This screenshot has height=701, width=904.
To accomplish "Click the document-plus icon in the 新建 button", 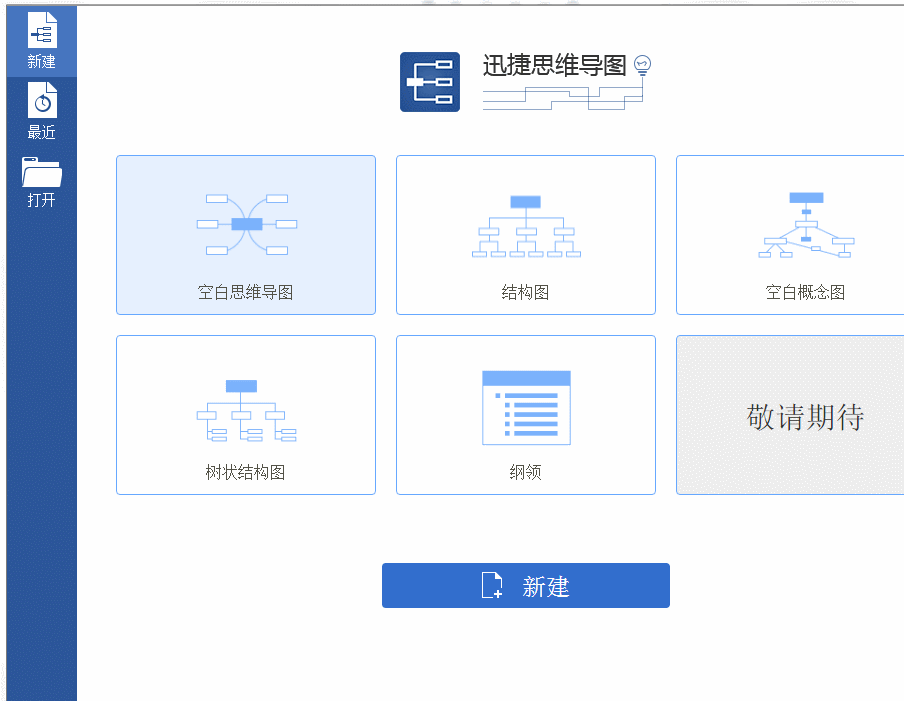I will tap(492, 586).
